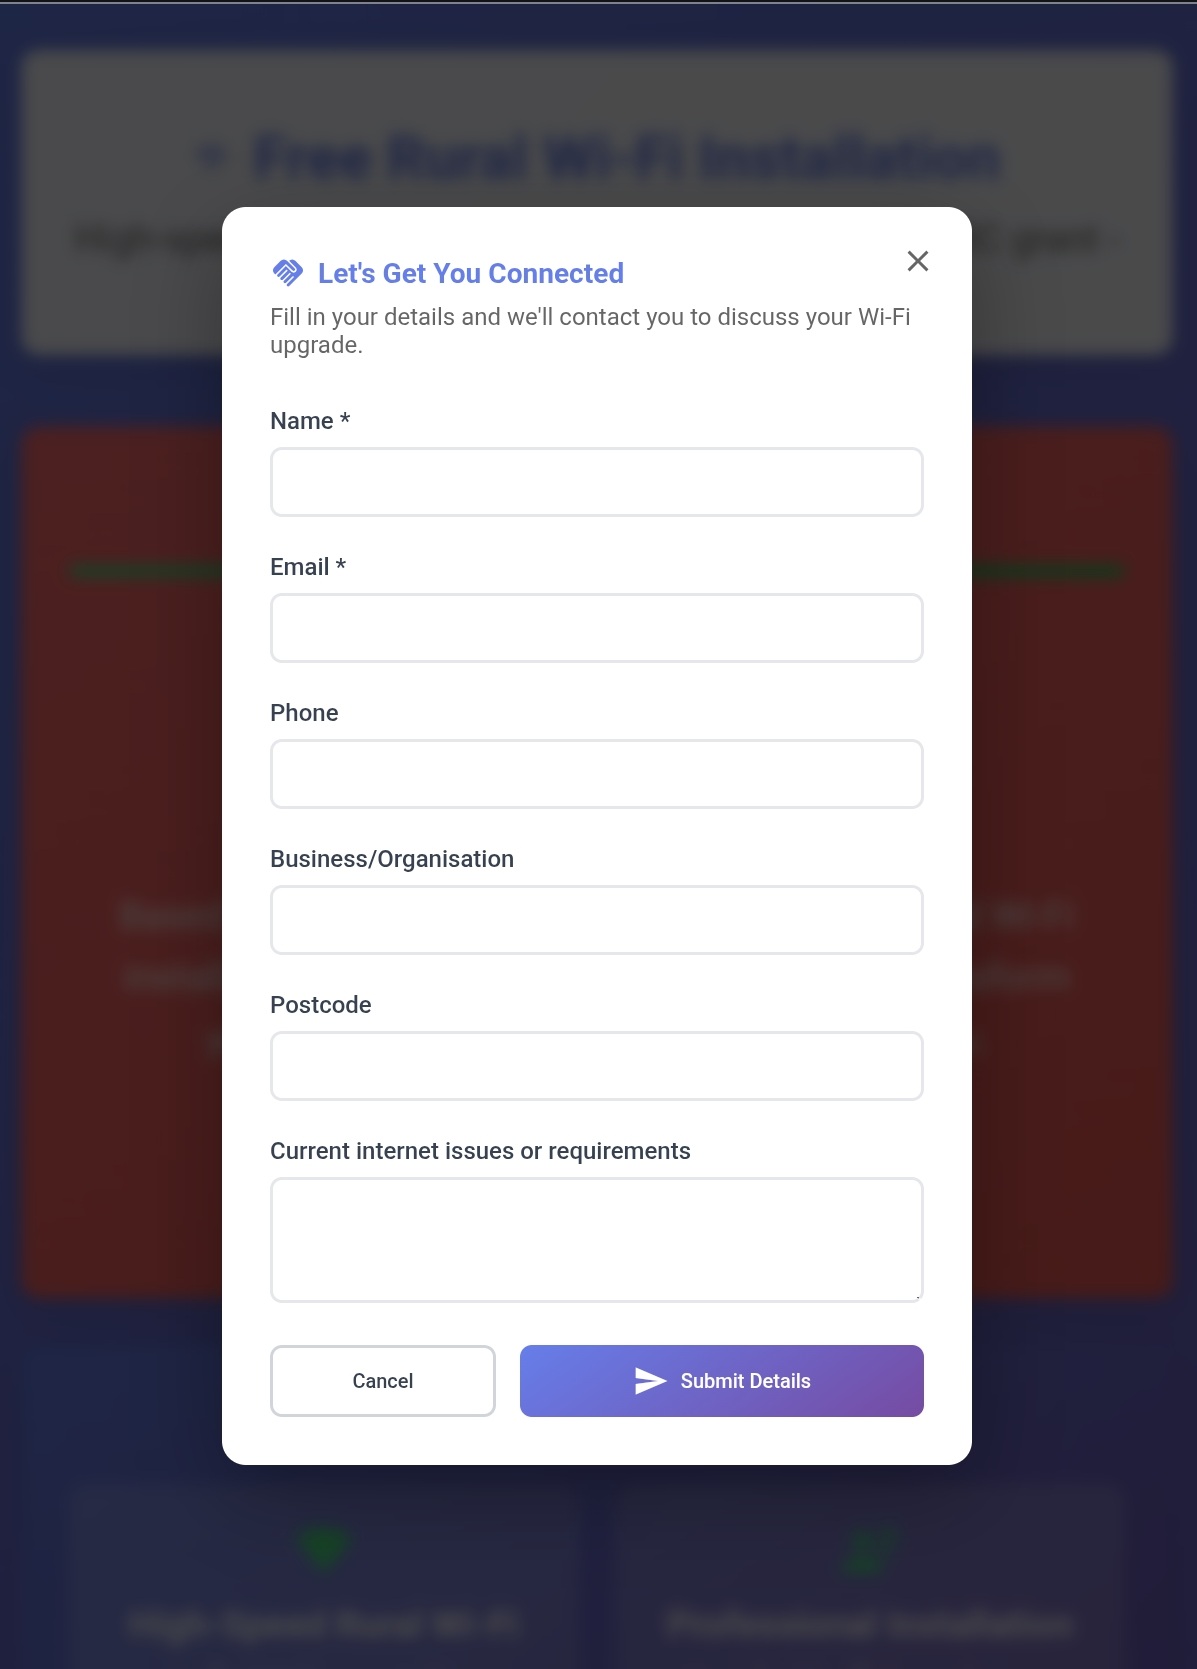Click the handshake icon next to the heading
The image size is (1197, 1669).
(287, 270)
